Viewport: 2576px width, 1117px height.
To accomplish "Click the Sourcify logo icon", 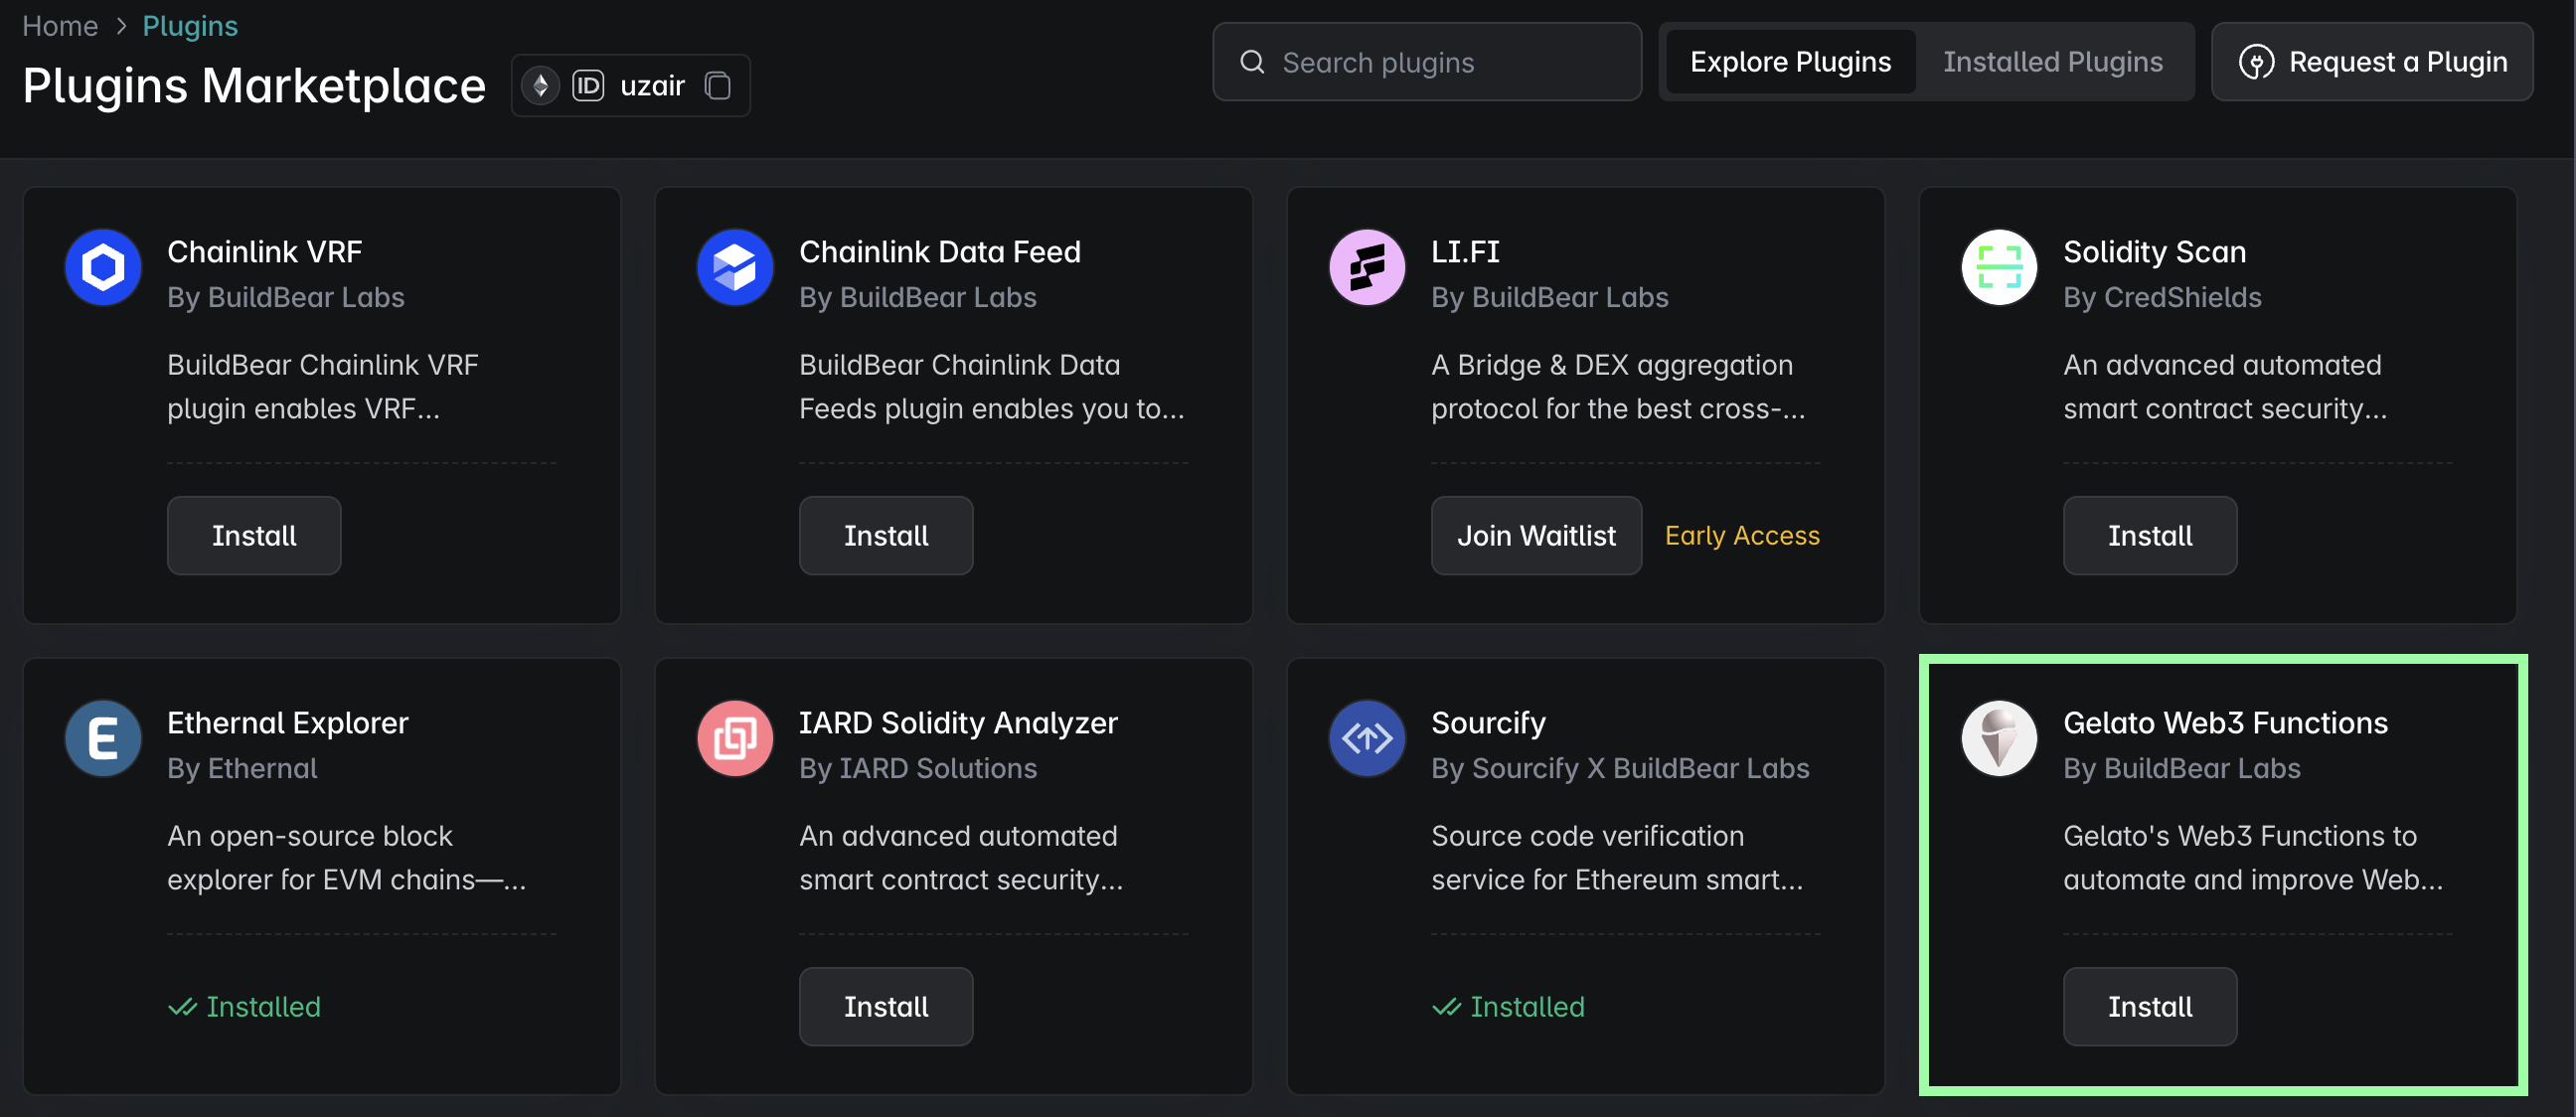I will pos(1367,738).
